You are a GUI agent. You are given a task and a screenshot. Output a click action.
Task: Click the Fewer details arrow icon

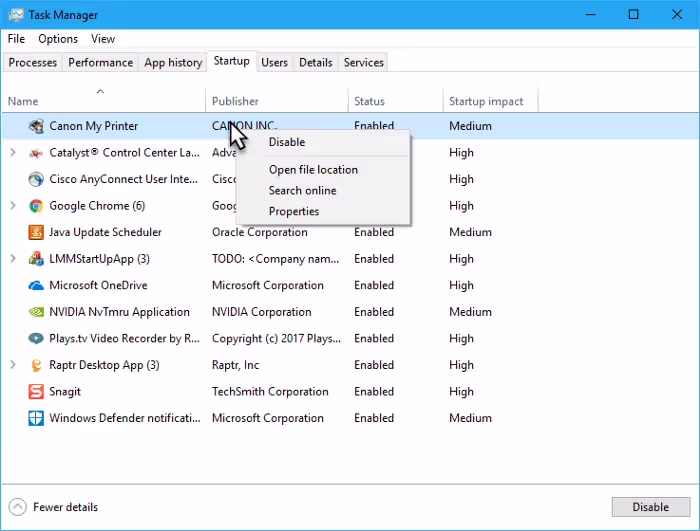click(17, 507)
